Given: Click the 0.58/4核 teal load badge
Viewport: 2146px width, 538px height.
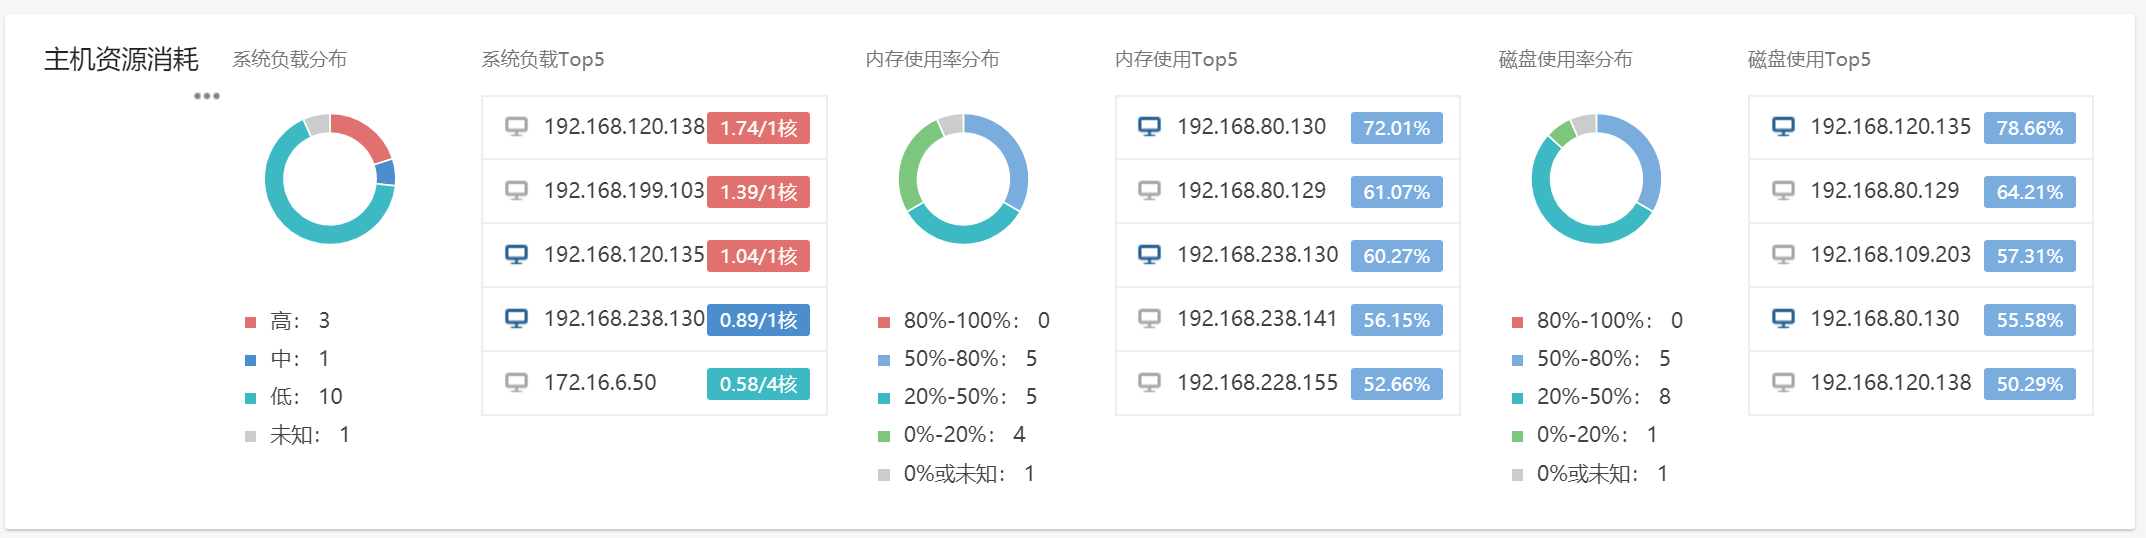Looking at the screenshot, I should 758,384.
